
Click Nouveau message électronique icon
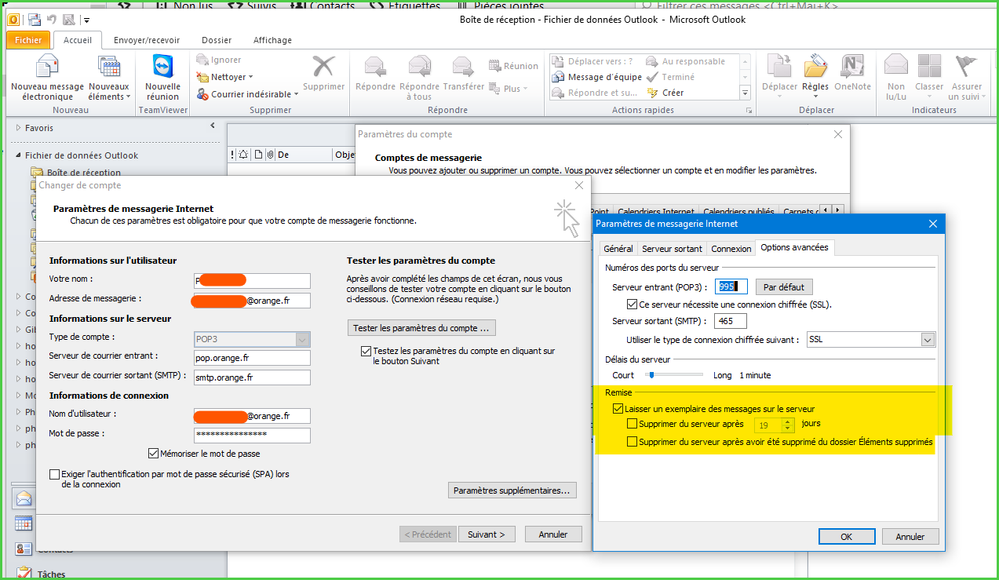tap(47, 68)
